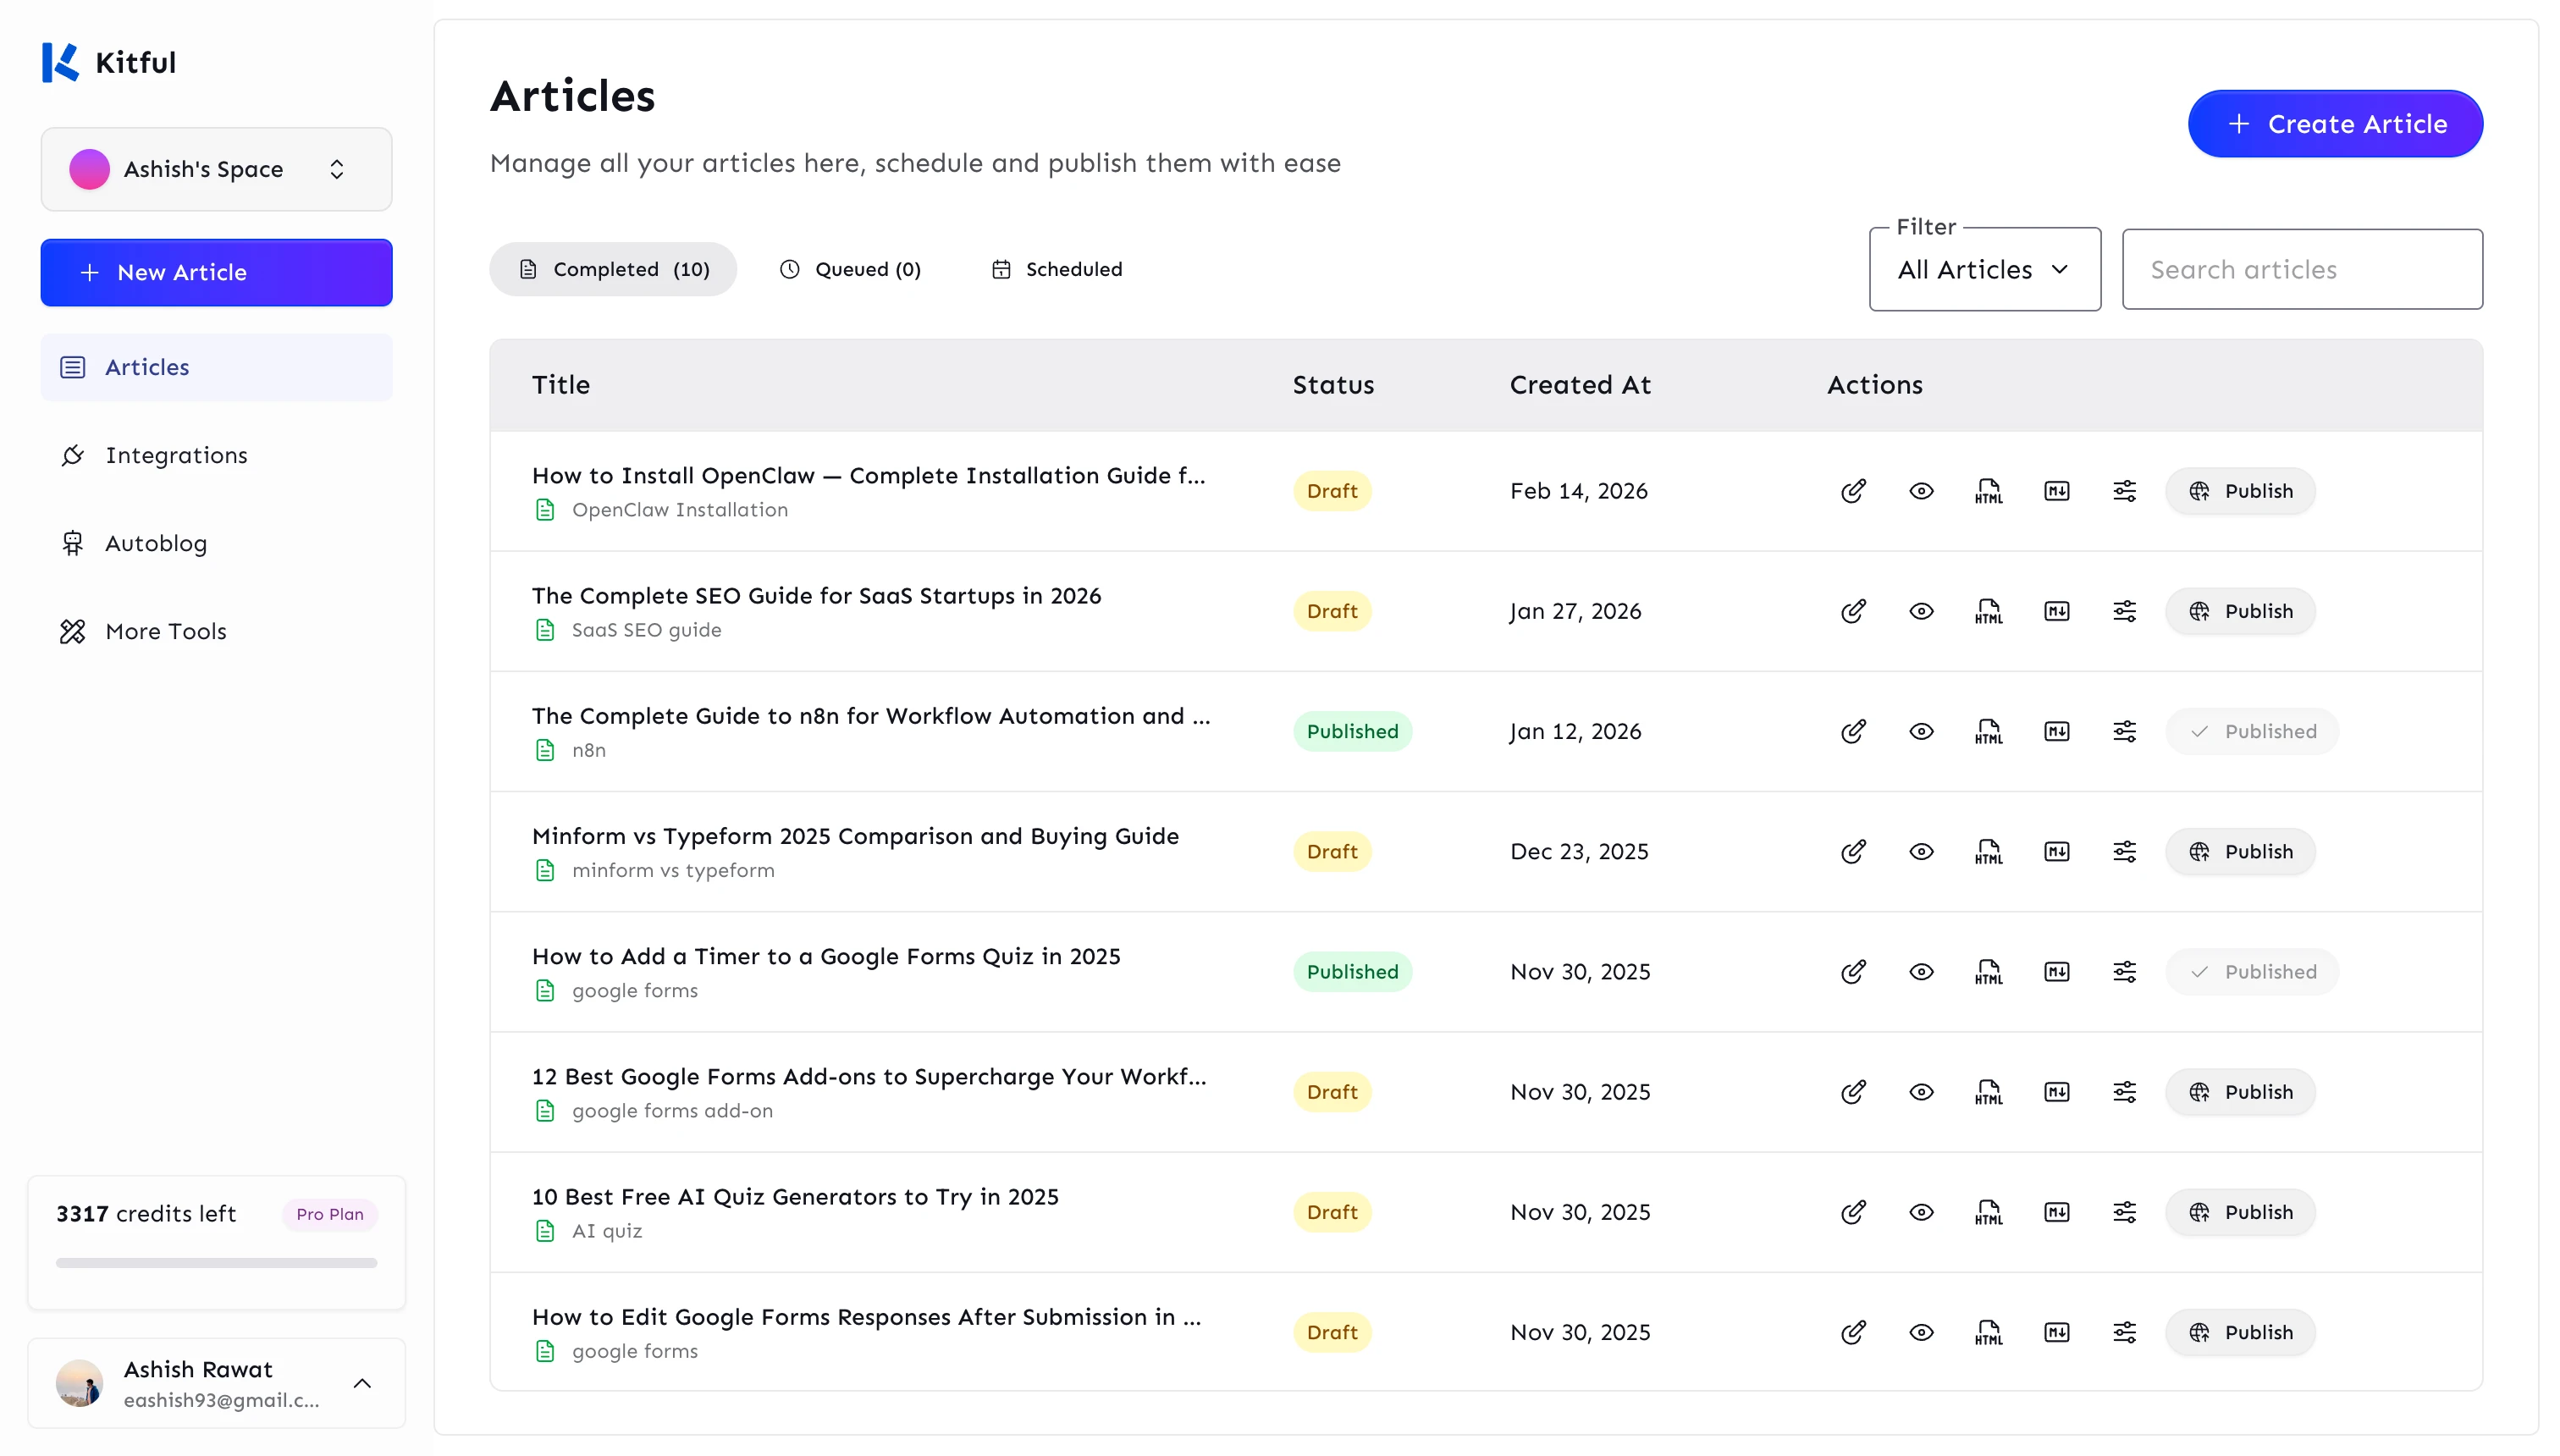This screenshot has width=2560, height=1456.
Task: Expand the Ashish's Space workspace switcher
Action: click(216, 169)
